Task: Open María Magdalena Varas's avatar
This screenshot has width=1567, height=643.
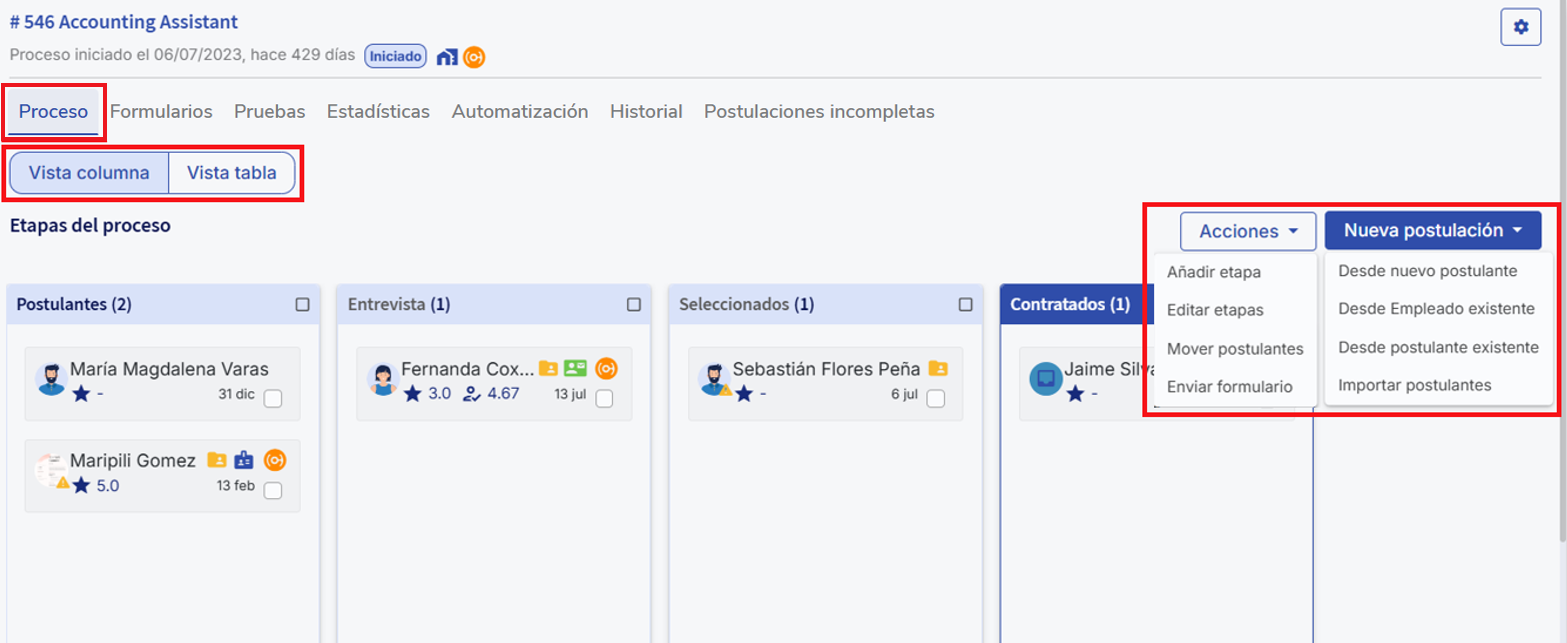Action: (x=51, y=378)
